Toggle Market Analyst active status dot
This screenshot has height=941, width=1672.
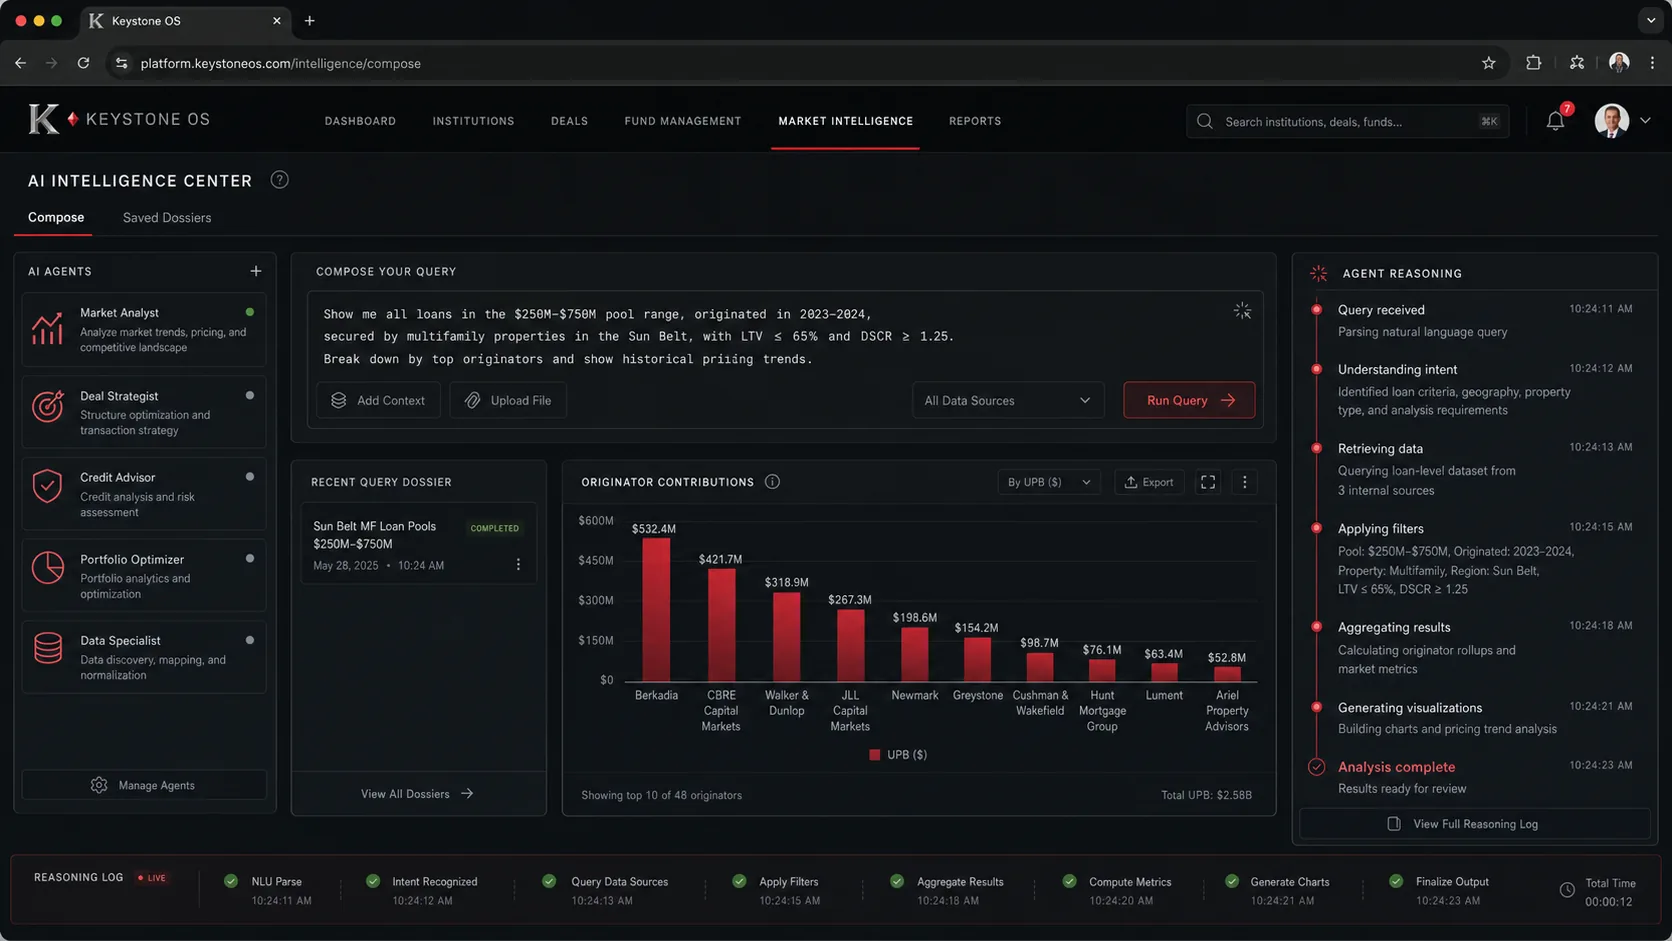[x=250, y=313]
